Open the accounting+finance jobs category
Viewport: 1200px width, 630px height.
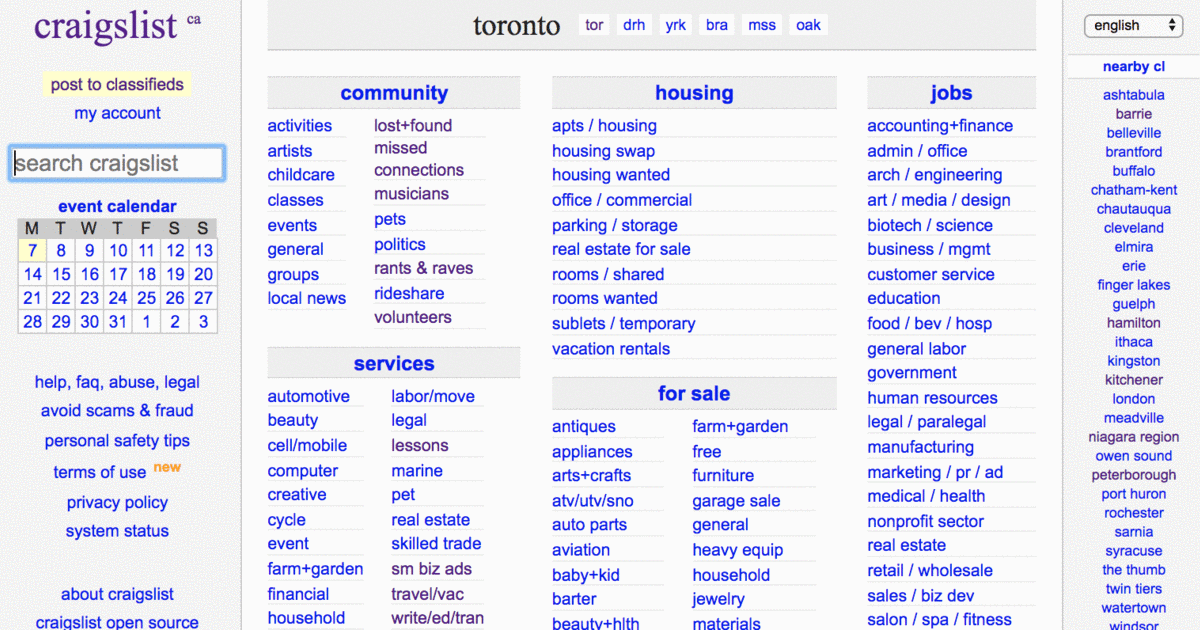coord(941,125)
